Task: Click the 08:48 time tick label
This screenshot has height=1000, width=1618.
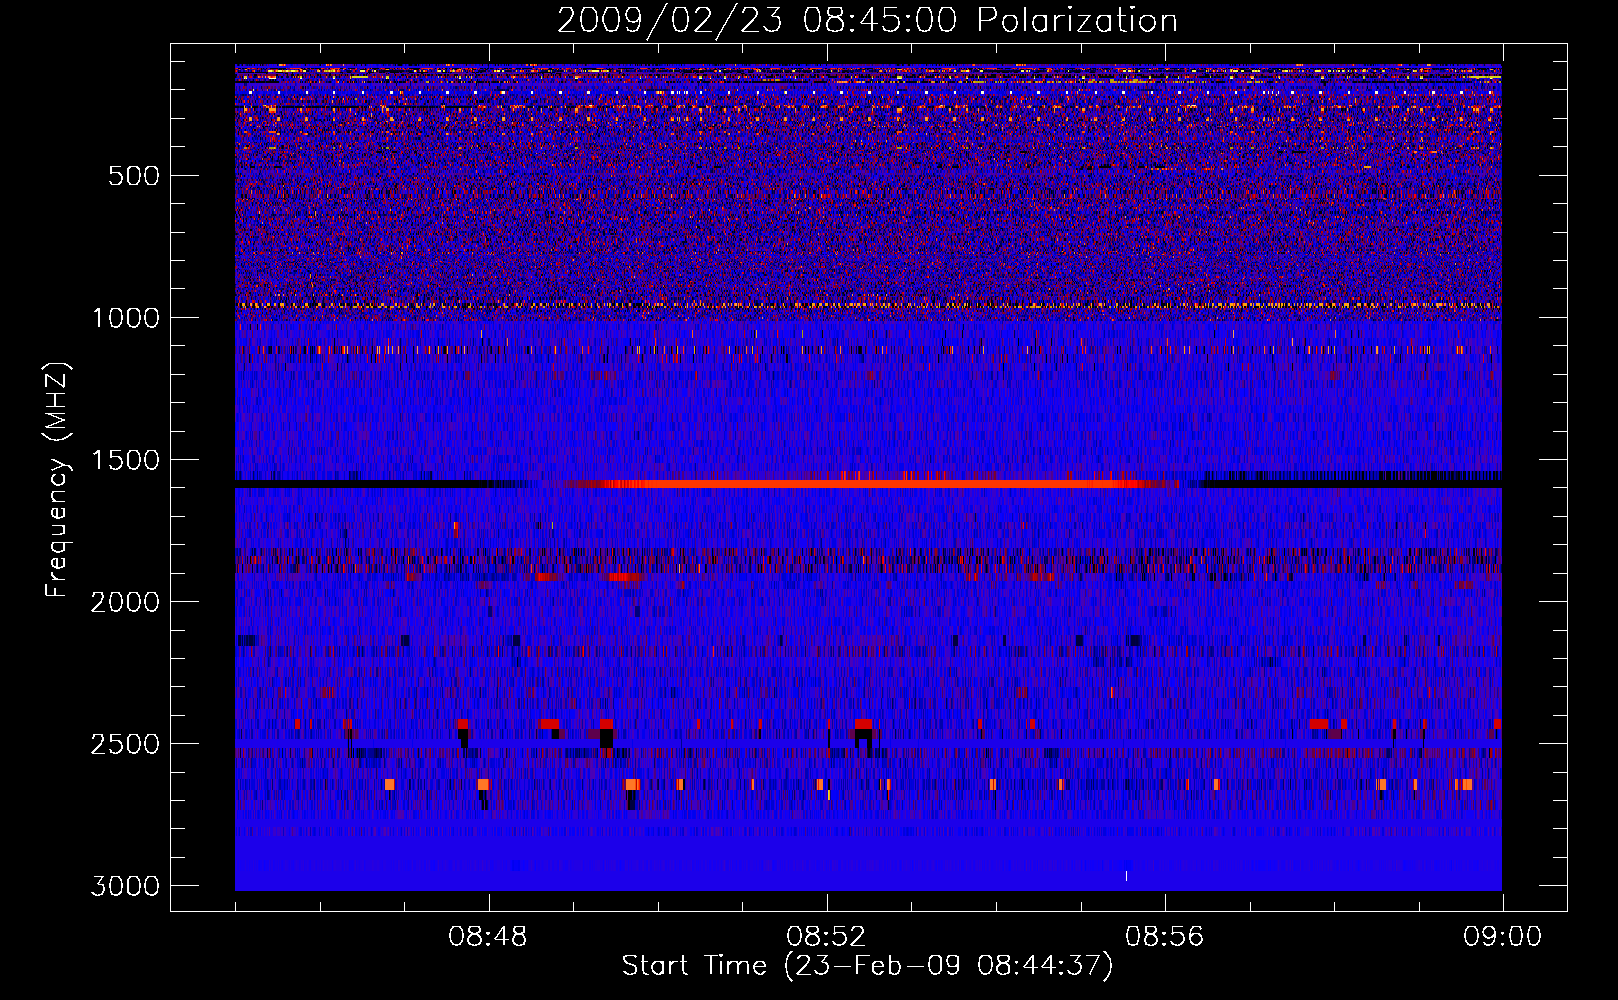Action: click(488, 937)
